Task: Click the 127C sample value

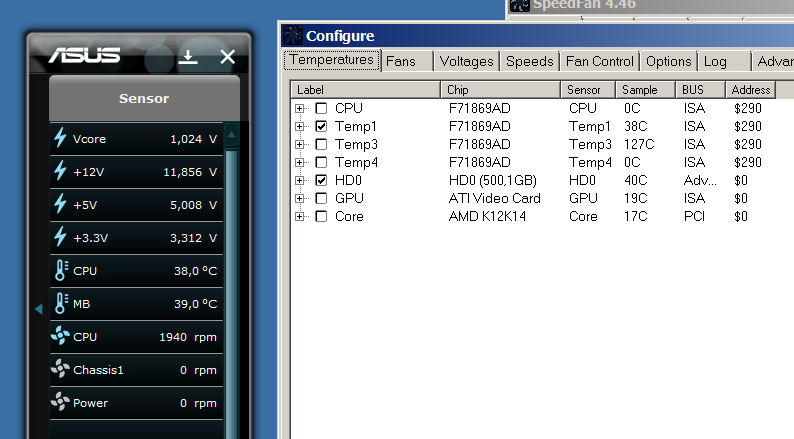Action: click(639, 144)
